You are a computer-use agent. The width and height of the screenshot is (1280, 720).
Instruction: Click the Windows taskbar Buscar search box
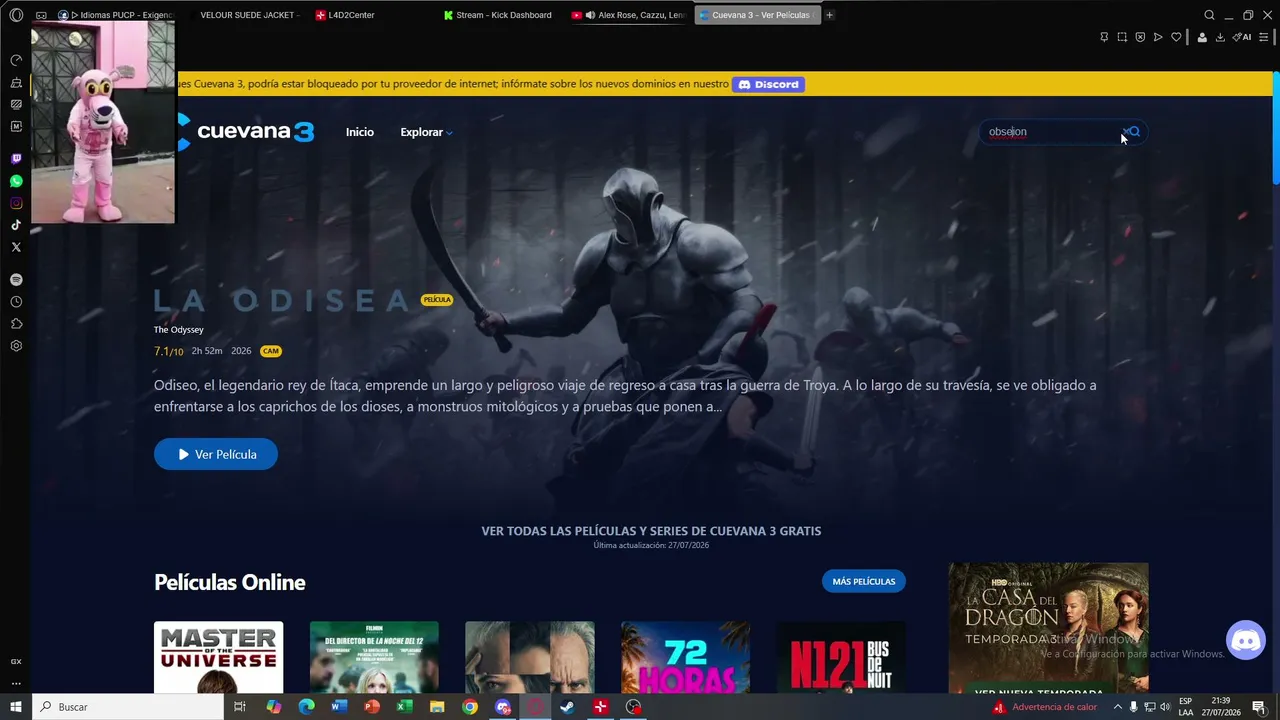128,707
